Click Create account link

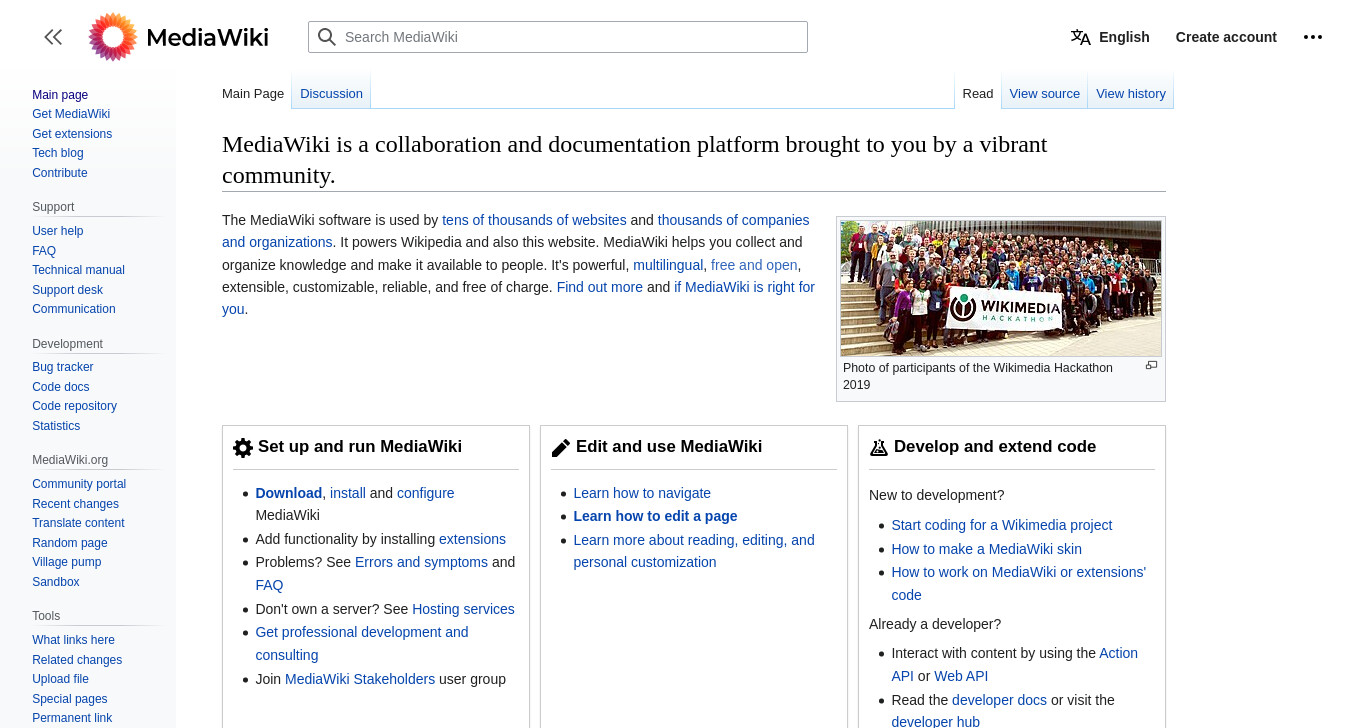click(x=1226, y=37)
